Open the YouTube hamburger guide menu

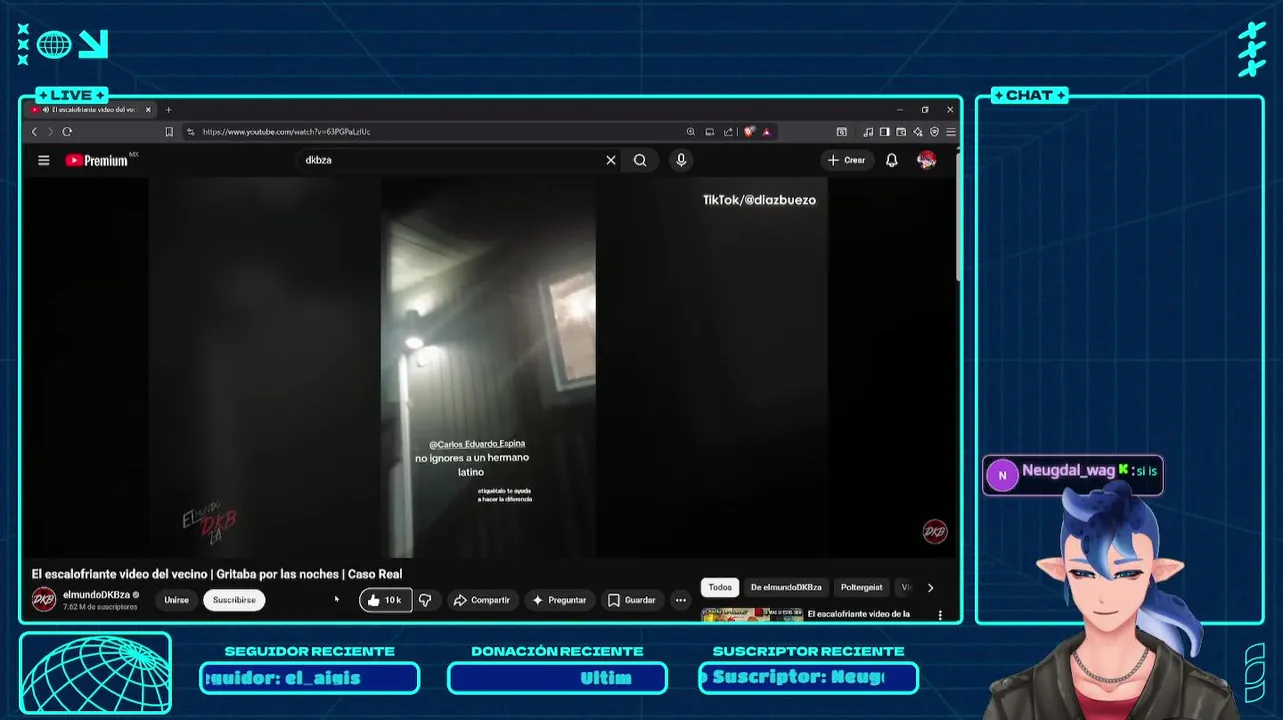[x=44, y=160]
